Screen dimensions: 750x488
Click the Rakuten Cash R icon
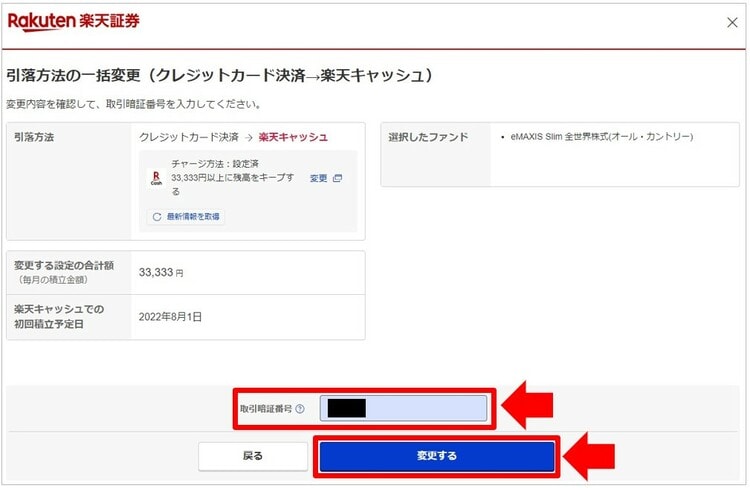pyautogui.click(x=156, y=178)
